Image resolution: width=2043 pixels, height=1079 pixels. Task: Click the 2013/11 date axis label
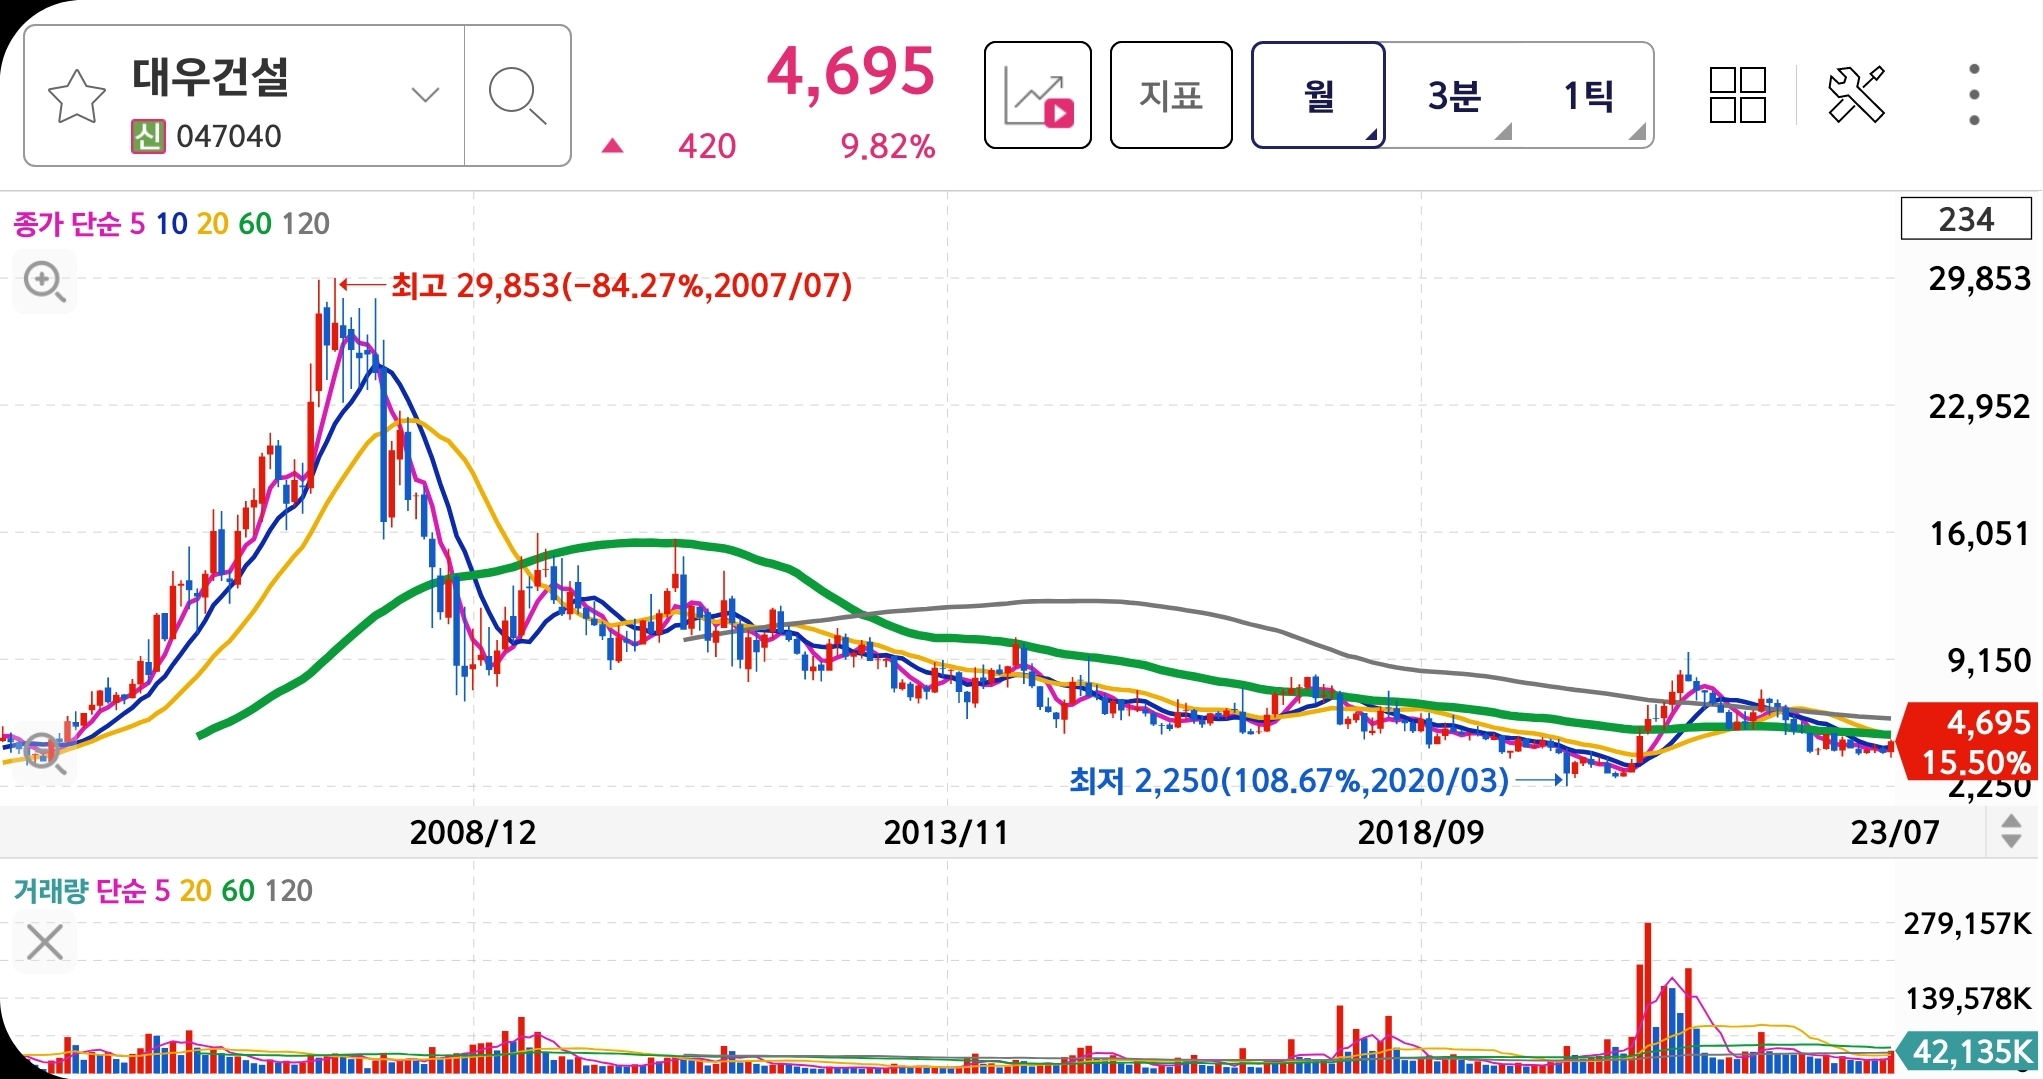(x=946, y=832)
